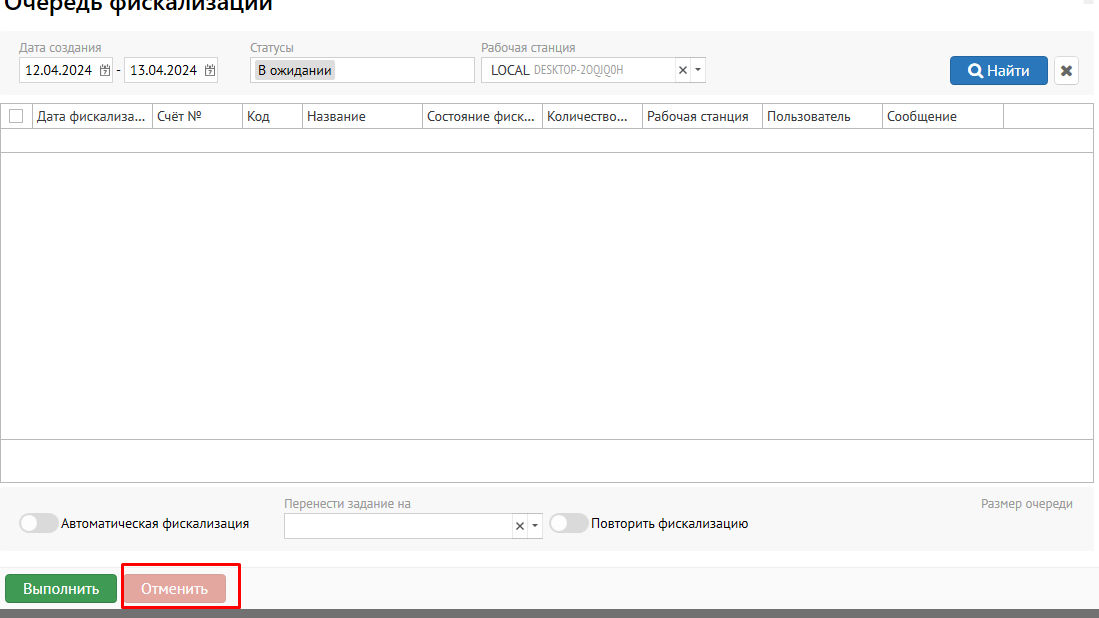Image resolution: width=1099 pixels, height=618 pixels.
Task: Sort by Дата фискализа... column header
Action: (x=93, y=116)
